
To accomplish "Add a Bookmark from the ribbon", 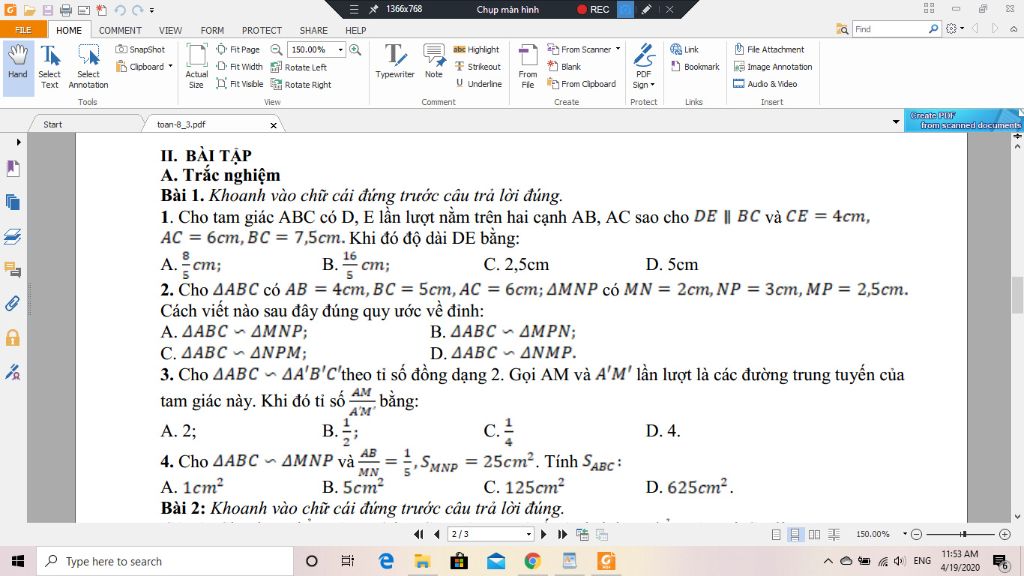I will coord(695,67).
